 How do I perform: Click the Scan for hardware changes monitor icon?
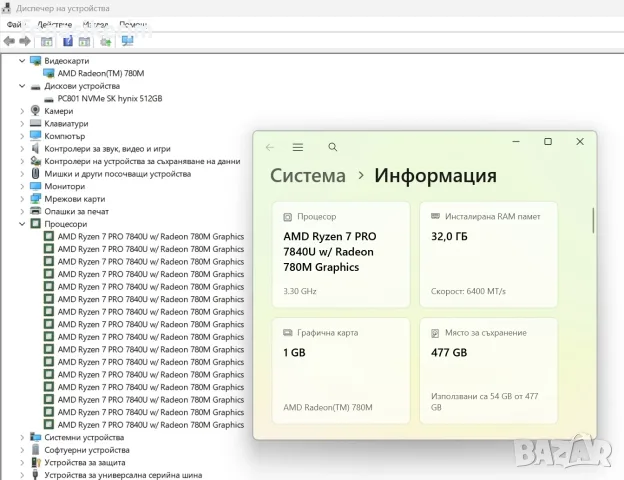pyautogui.click(x=127, y=41)
